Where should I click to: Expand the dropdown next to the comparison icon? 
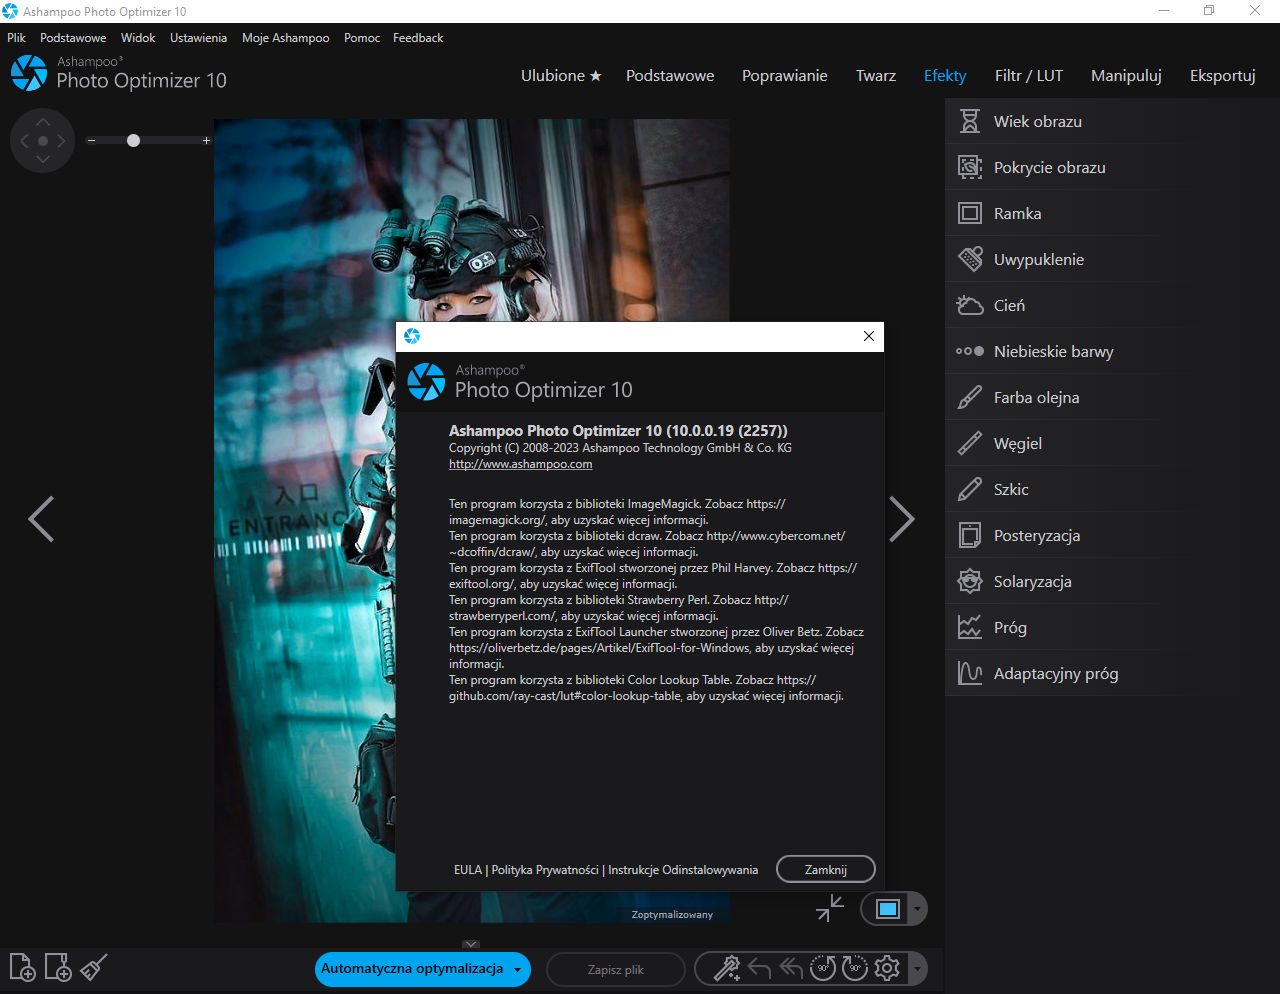(916, 908)
